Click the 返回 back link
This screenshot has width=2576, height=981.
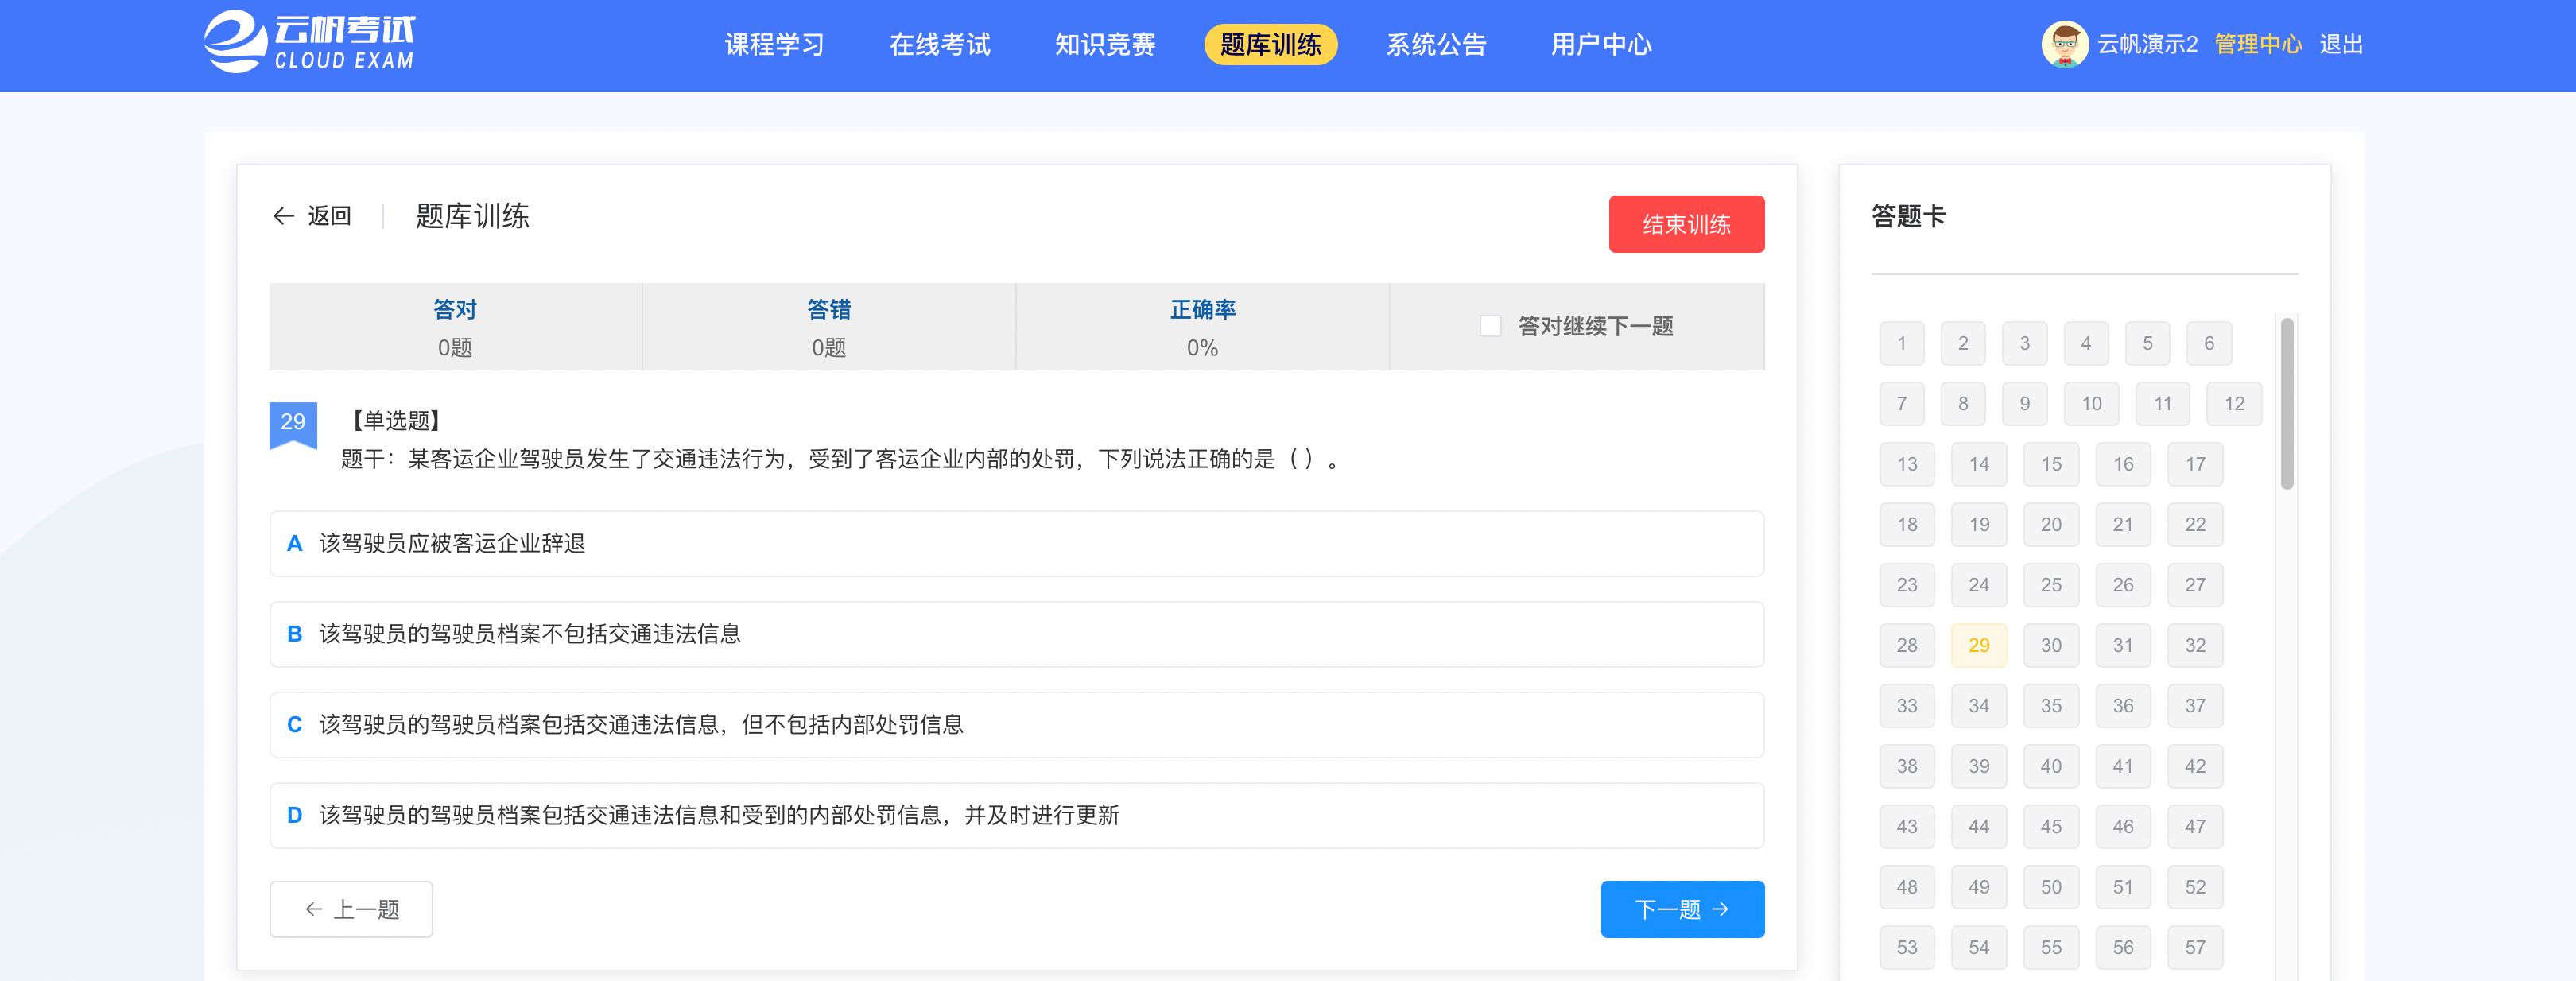[329, 216]
